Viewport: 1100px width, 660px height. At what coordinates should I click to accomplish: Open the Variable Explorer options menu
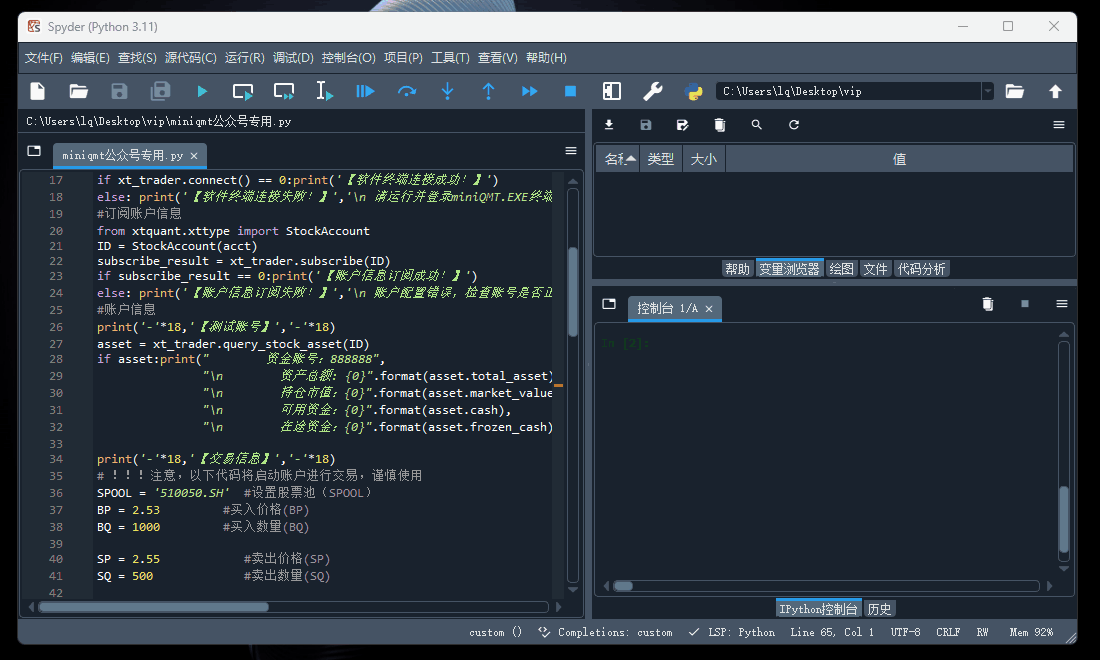tap(1059, 125)
